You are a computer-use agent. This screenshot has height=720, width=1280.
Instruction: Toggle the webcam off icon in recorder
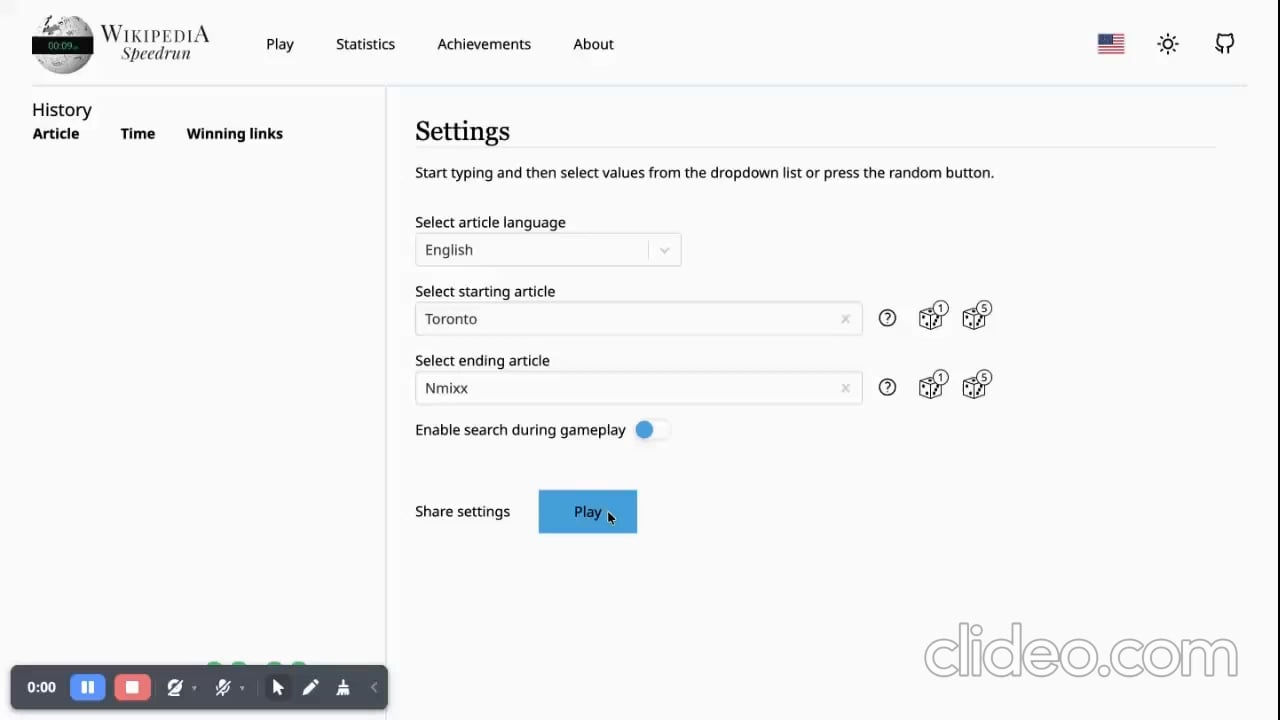click(175, 687)
